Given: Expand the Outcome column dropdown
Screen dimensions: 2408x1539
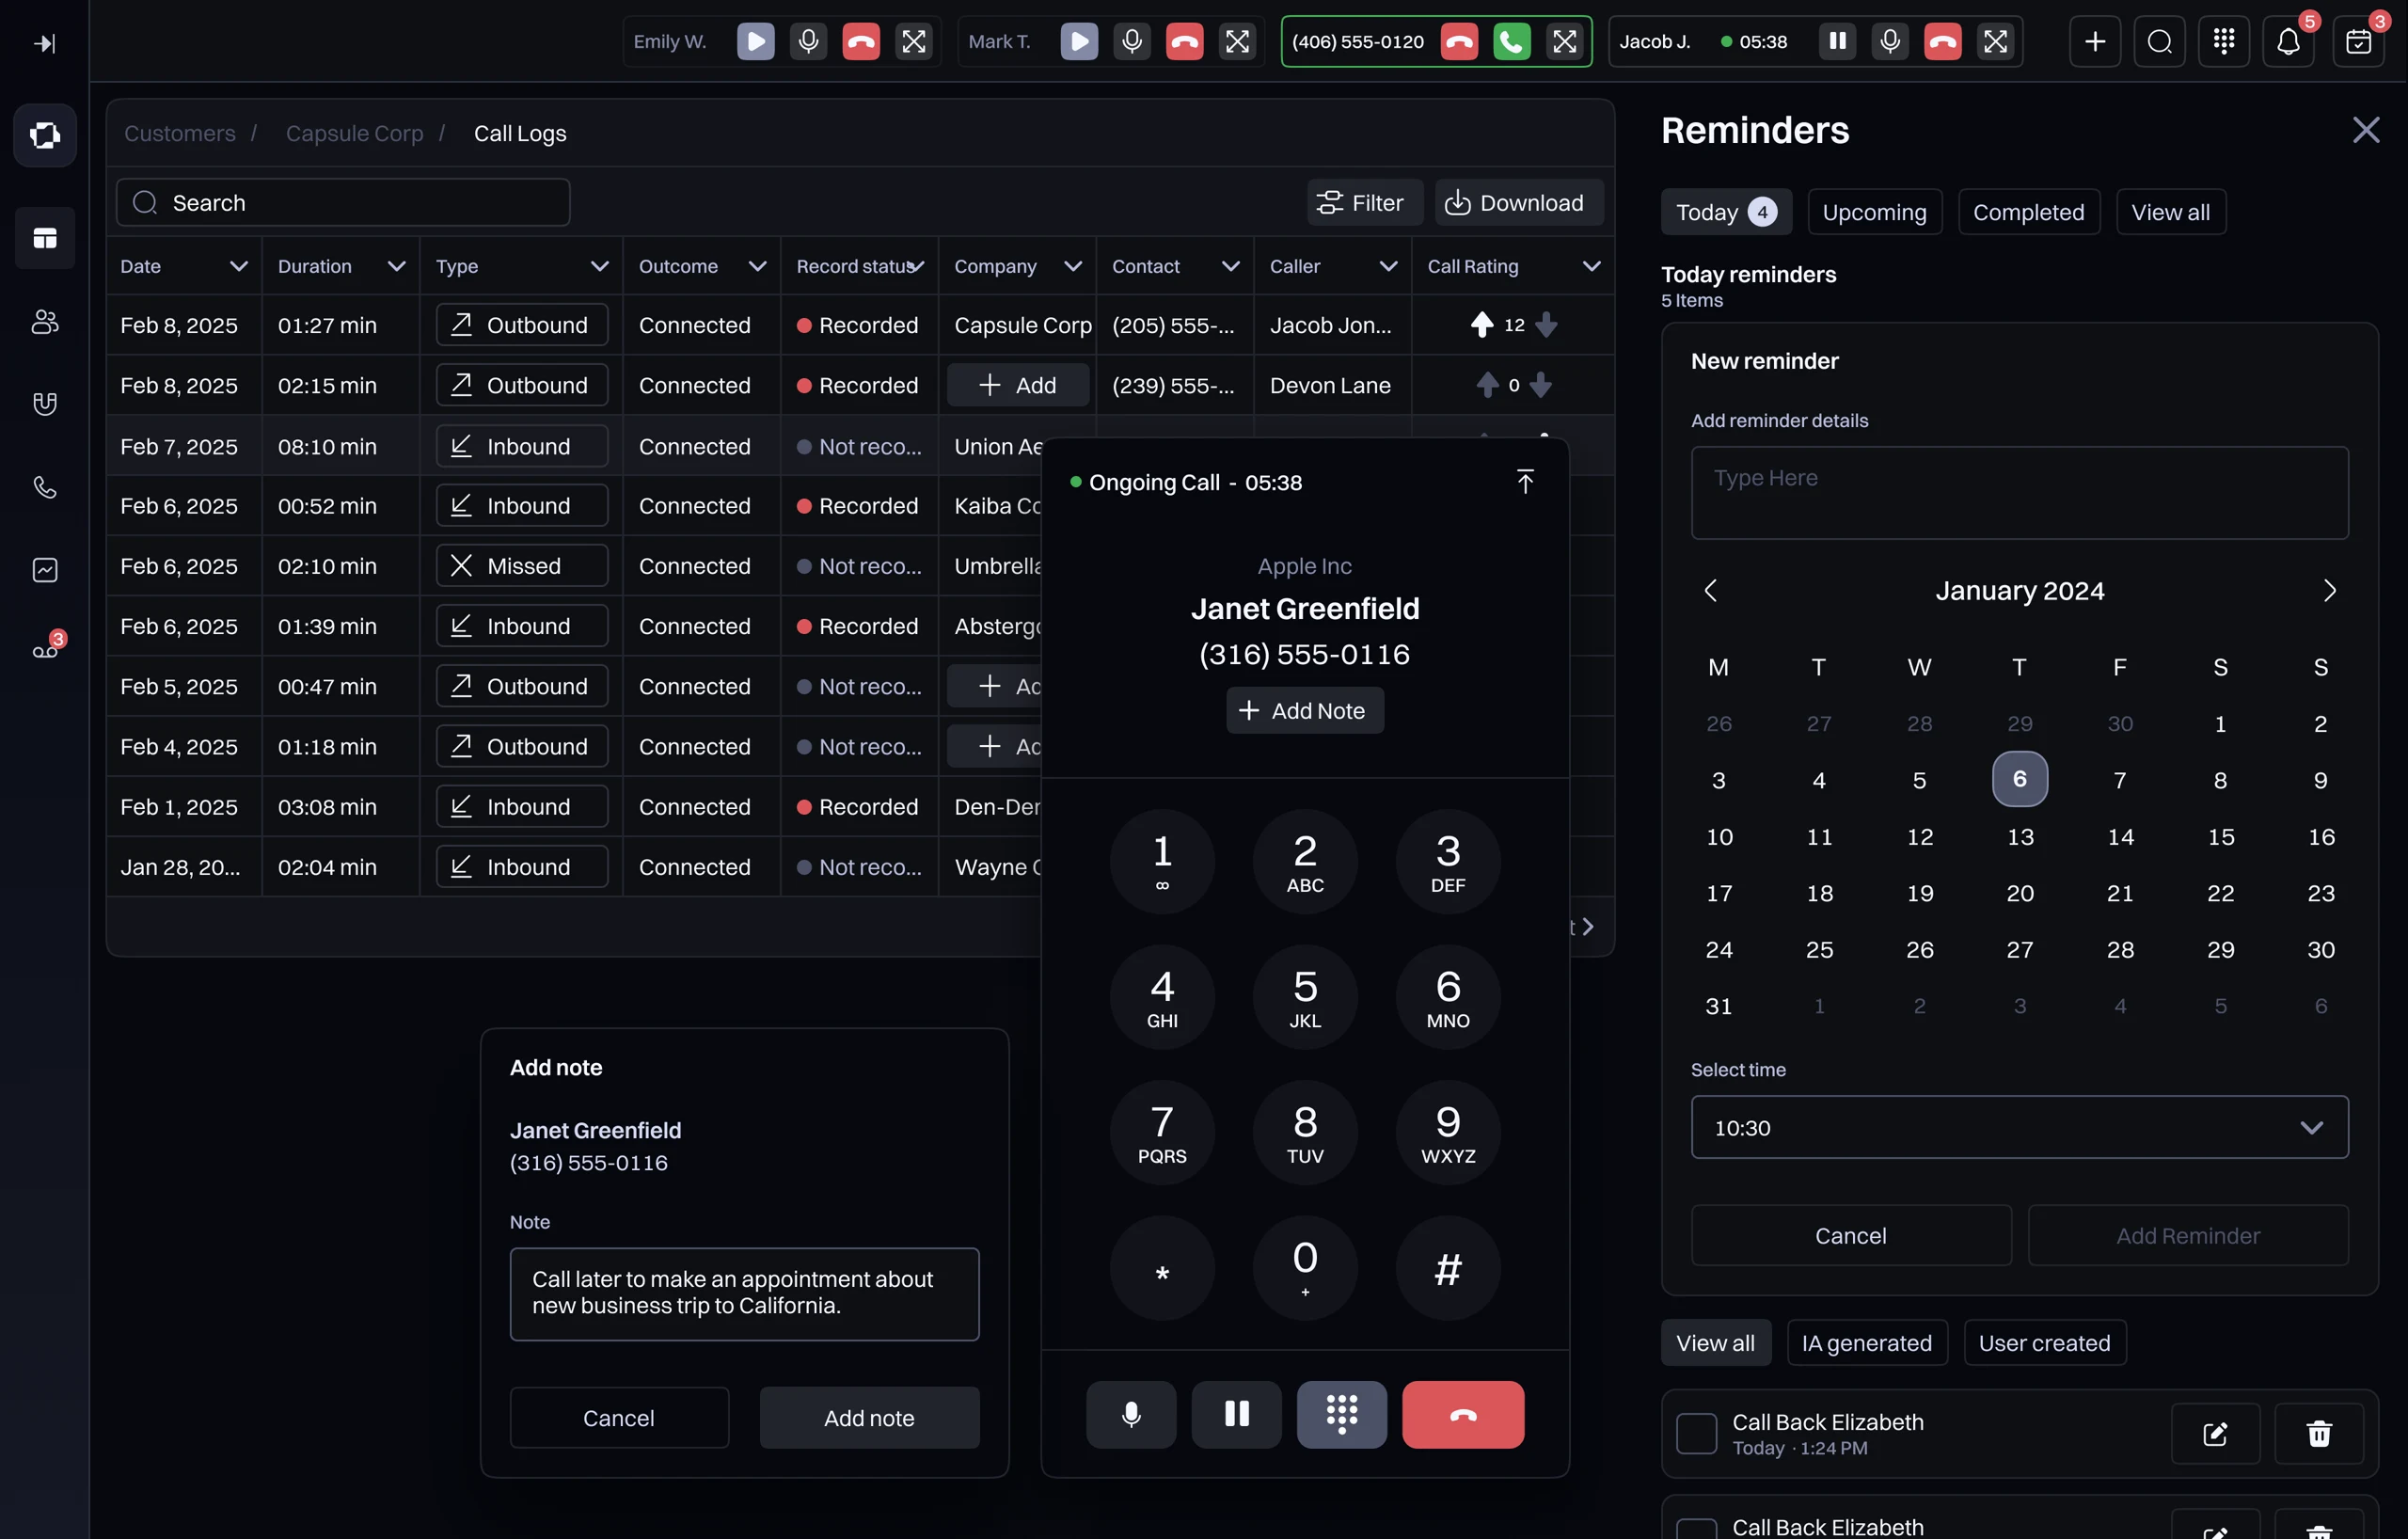Looking at the screenshot, I should pyautogui.click(x=757, y=266).
